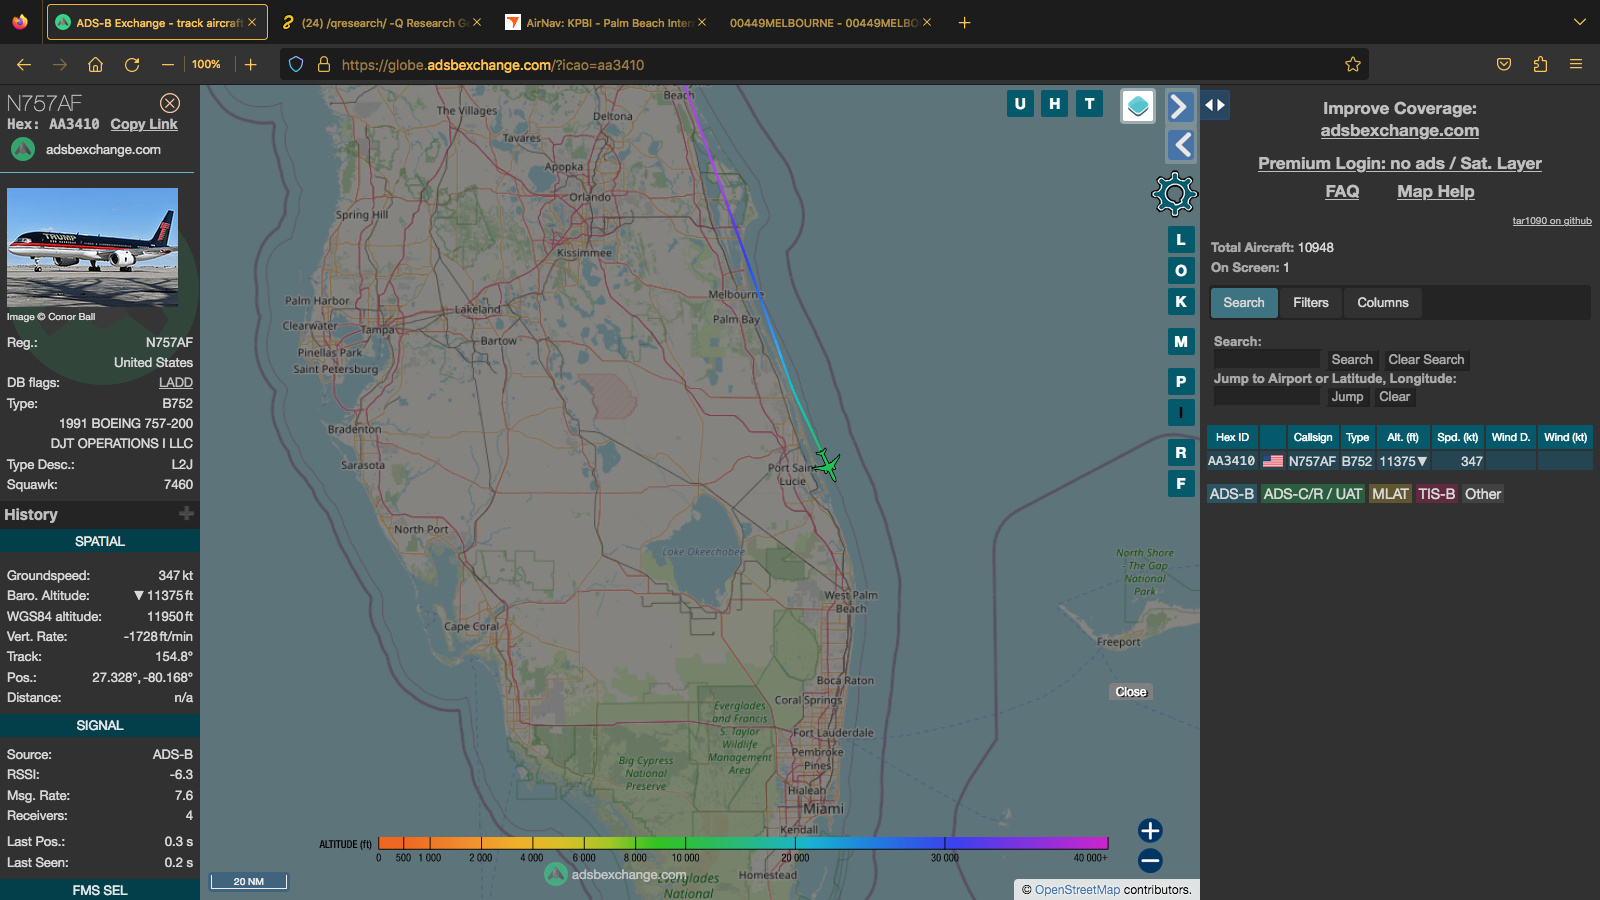Toggle the L map button
This screenshot has height=900, width=1600.
(x=1181, y=240)
